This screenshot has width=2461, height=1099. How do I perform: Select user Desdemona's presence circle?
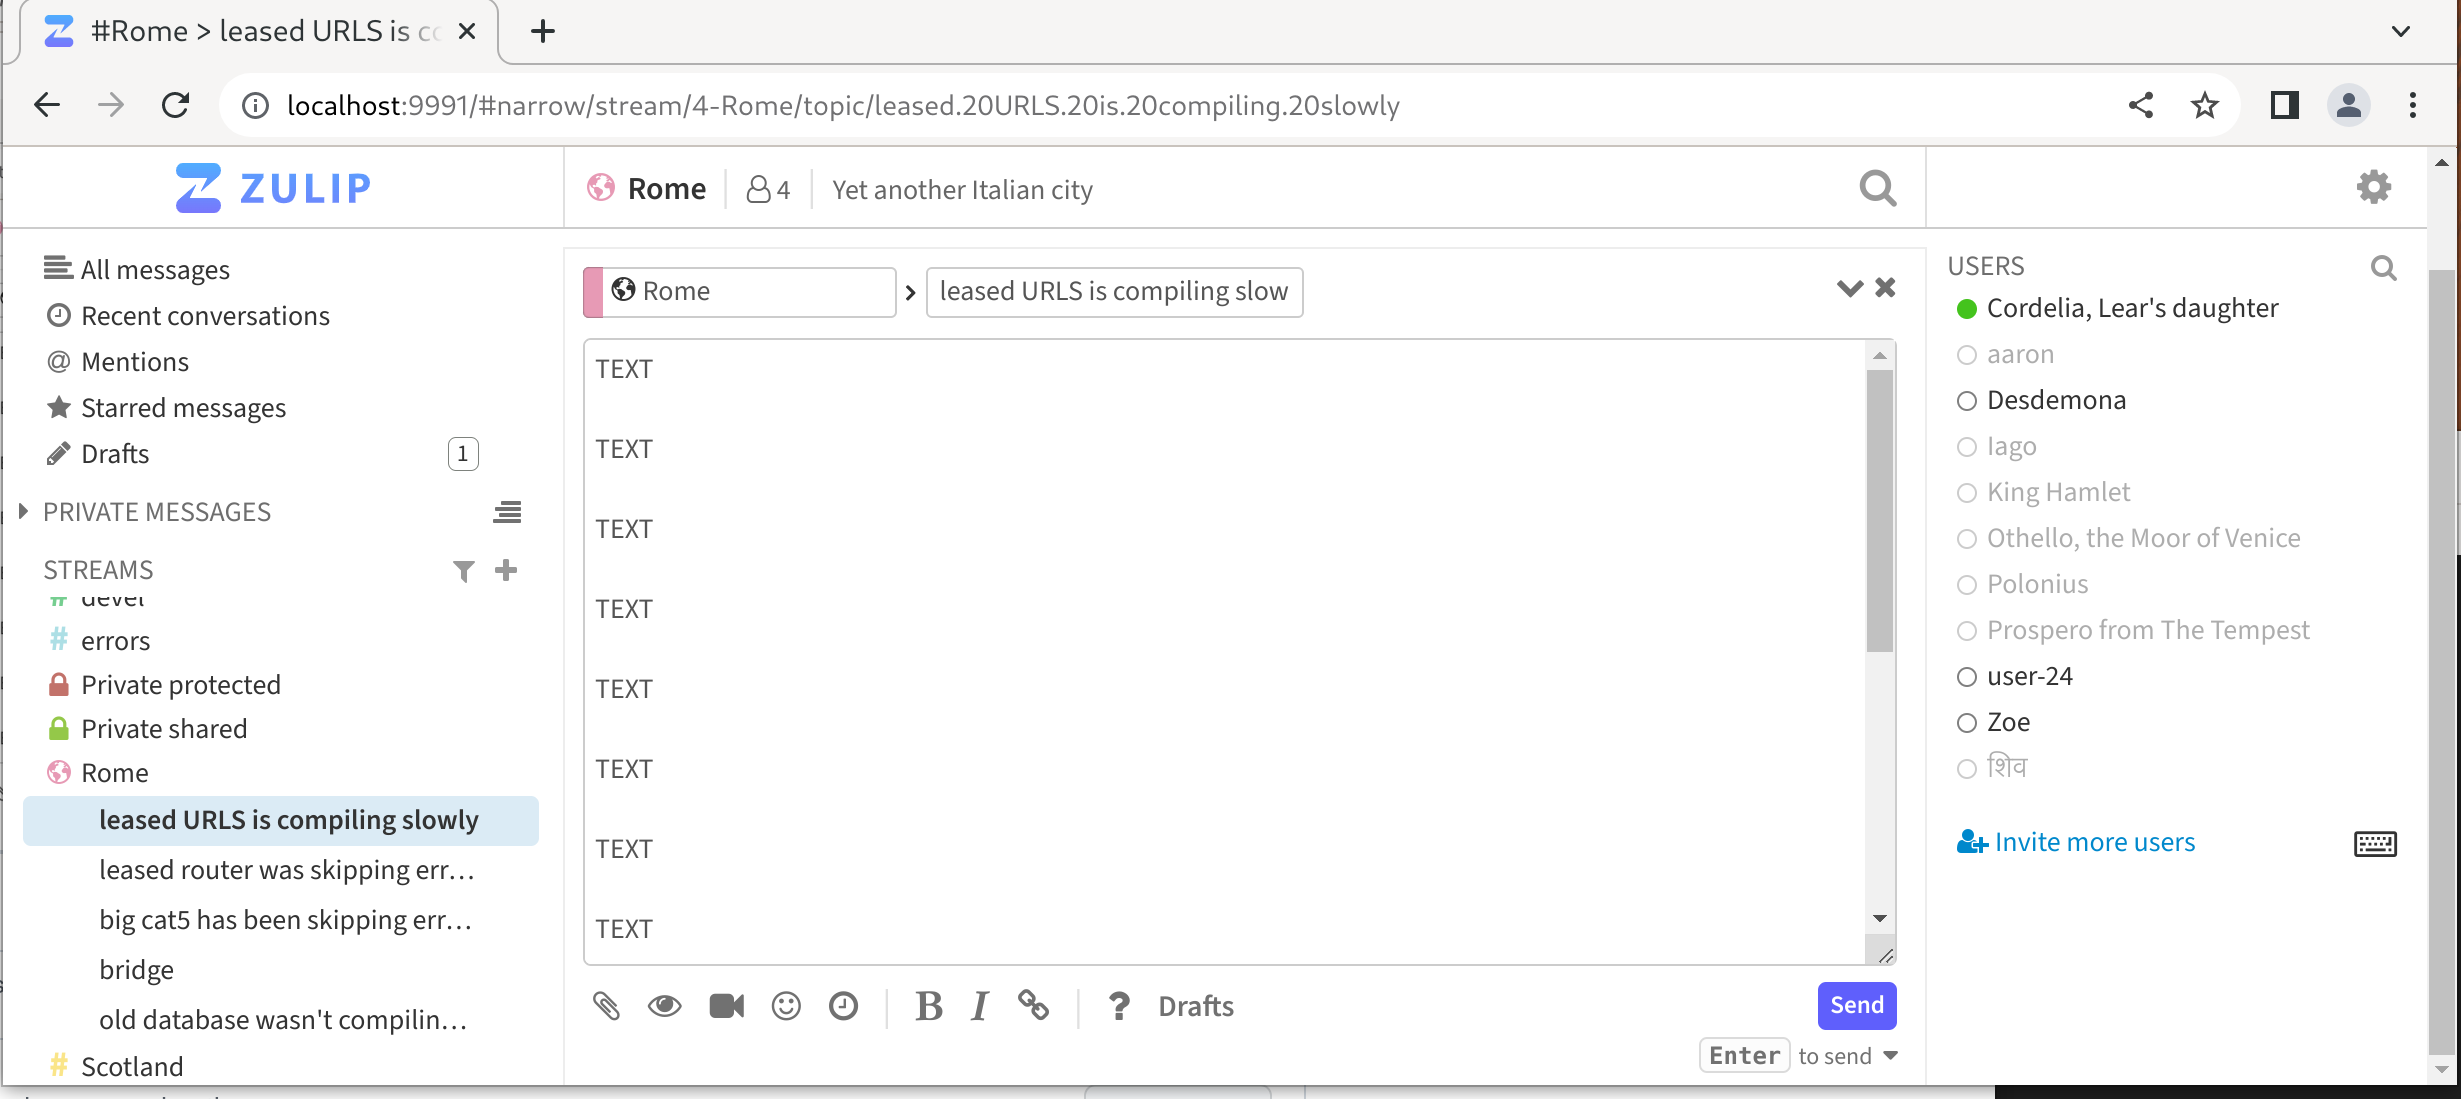1967,400
